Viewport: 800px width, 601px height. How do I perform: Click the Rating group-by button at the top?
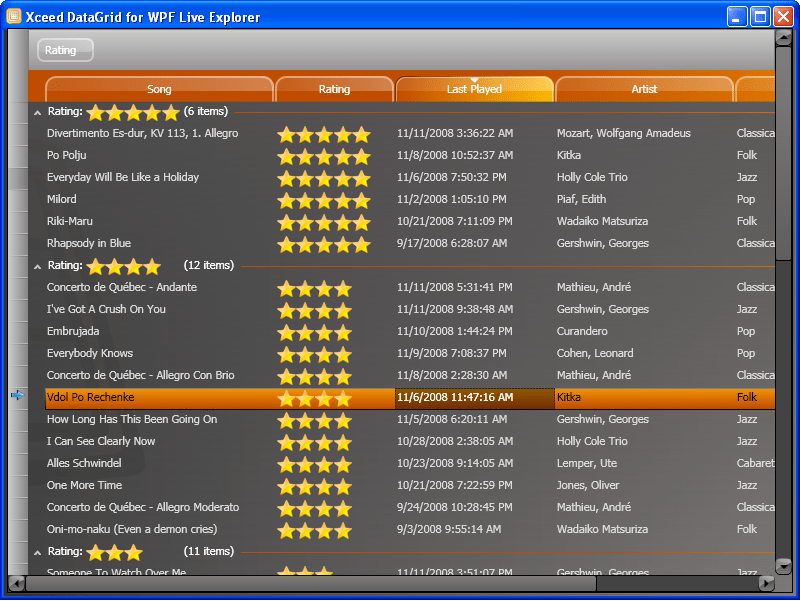click(x=64, y=47)
